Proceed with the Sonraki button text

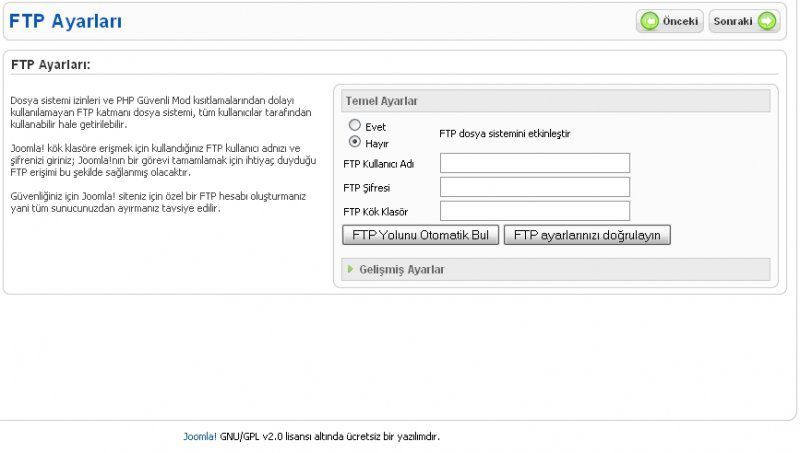(x=732, y=21)
